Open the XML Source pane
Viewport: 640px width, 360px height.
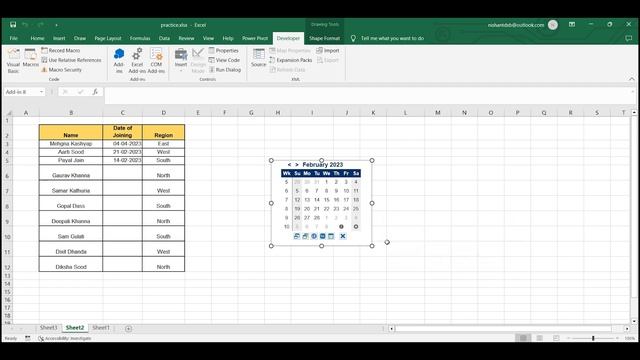[258, 58]
